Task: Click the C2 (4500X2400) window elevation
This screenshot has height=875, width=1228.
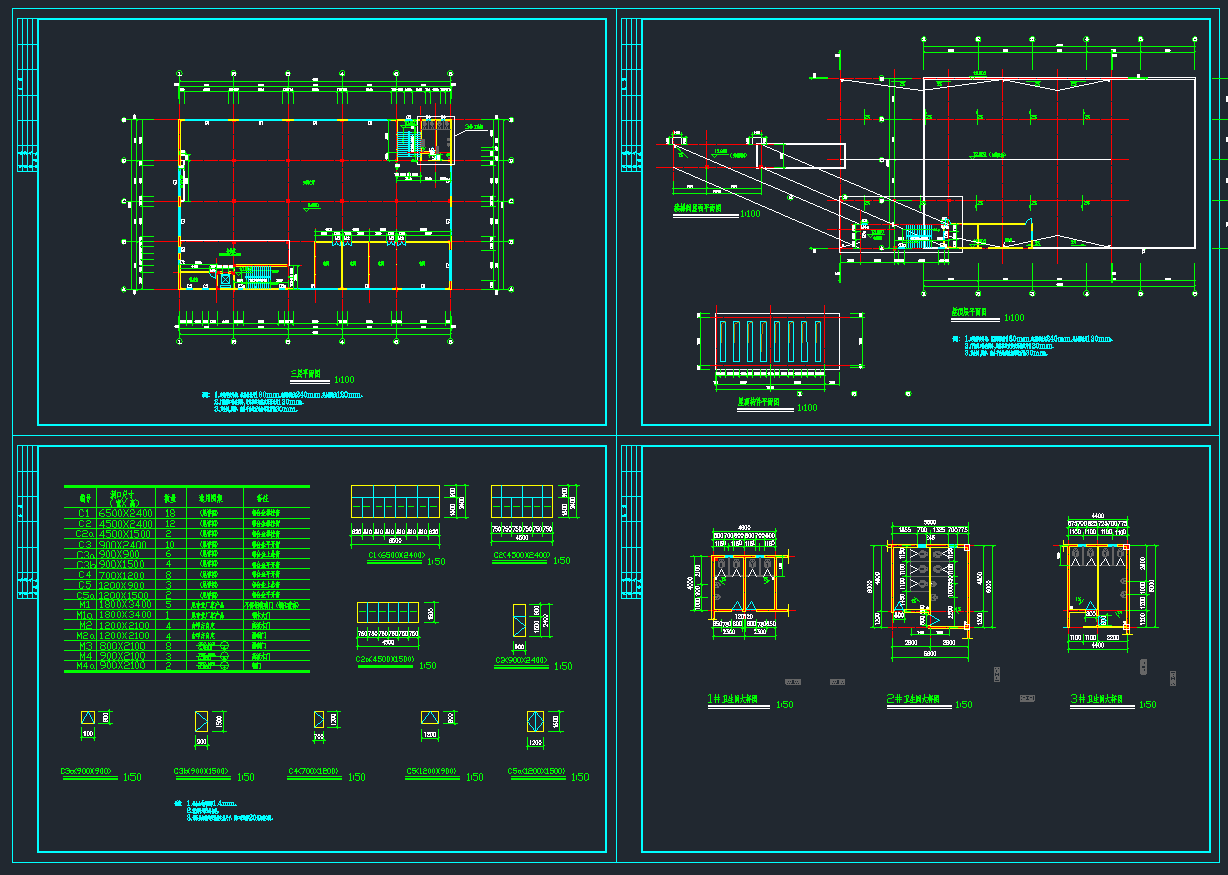Action: [x=521, y=501]
